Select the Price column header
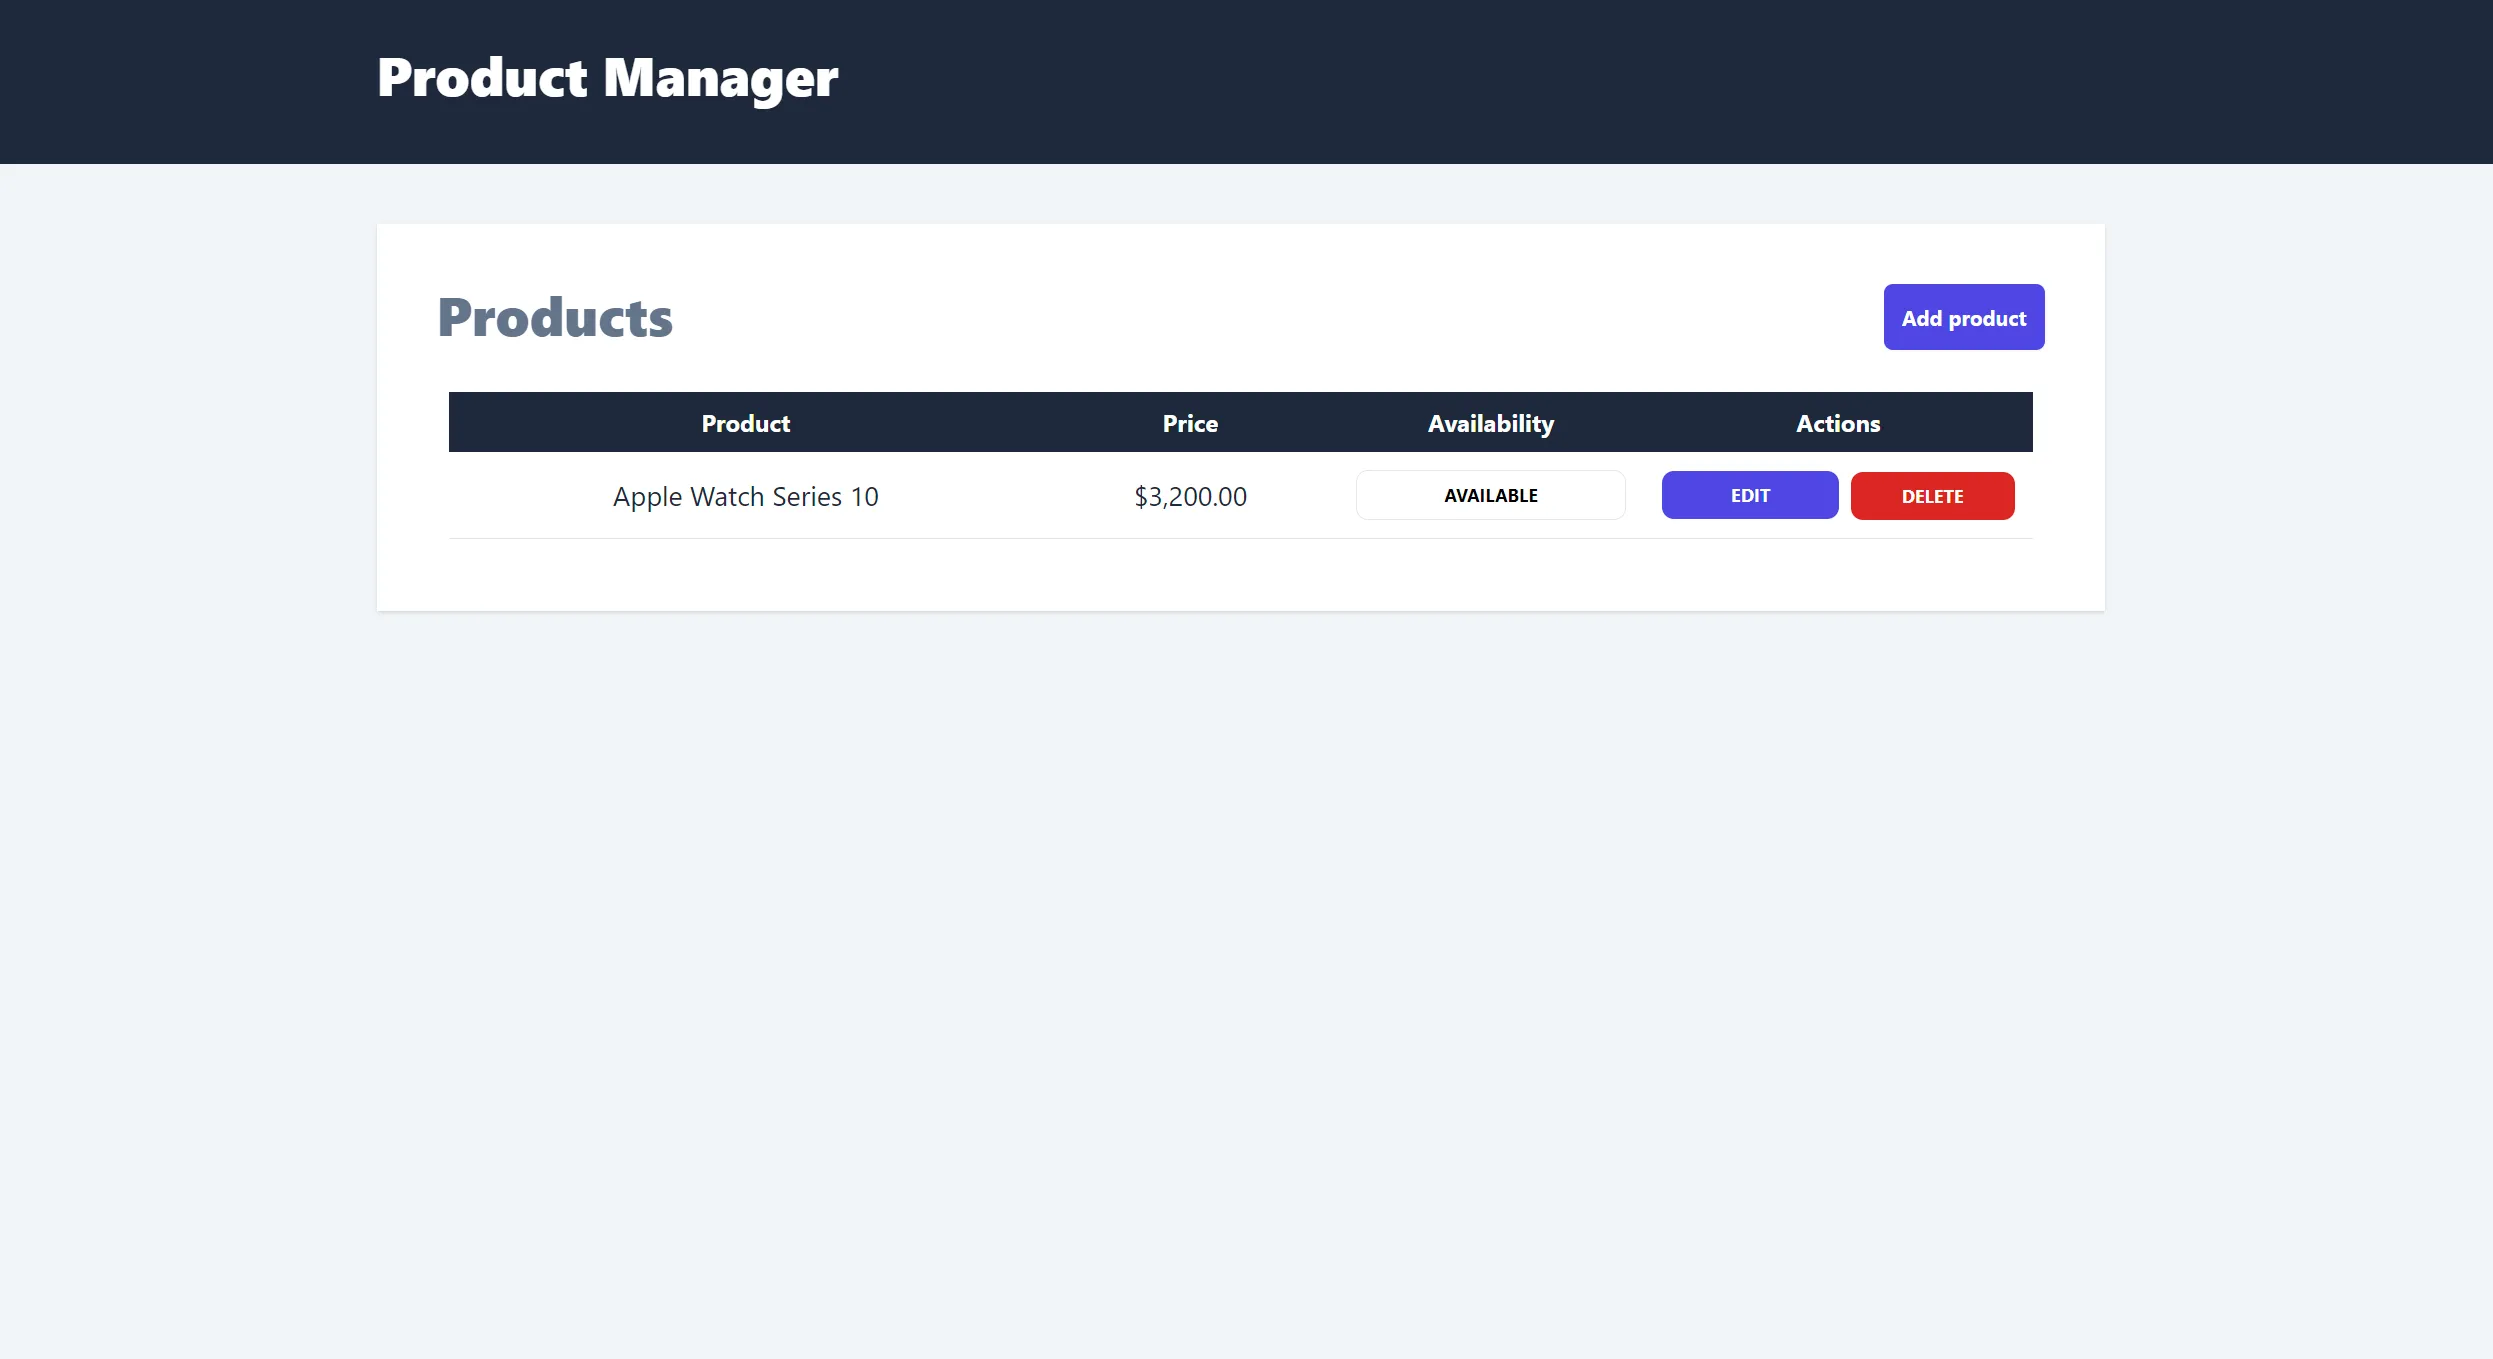The height and width of the screenshot is (1359, 2493). (1190, 423)
